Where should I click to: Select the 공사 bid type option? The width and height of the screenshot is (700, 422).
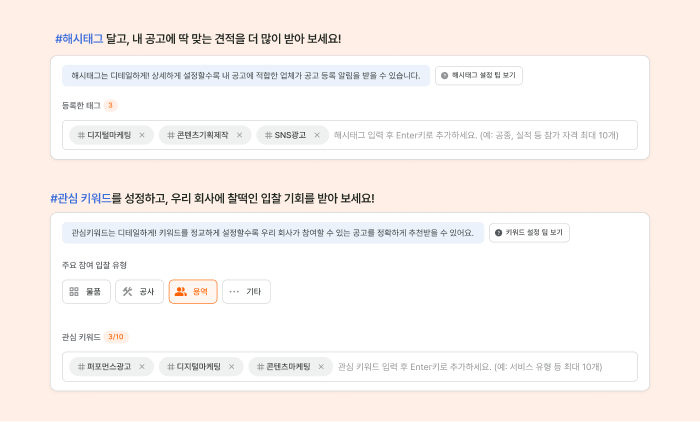(x=139, y=292)
